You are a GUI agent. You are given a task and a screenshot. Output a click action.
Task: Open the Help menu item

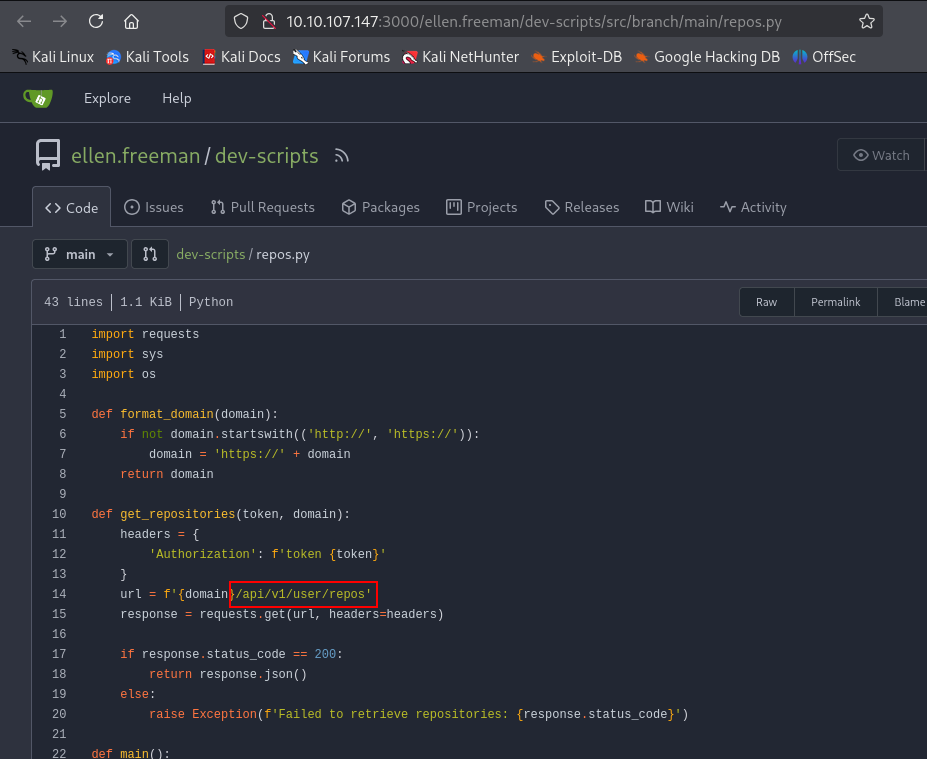(177, 98)
